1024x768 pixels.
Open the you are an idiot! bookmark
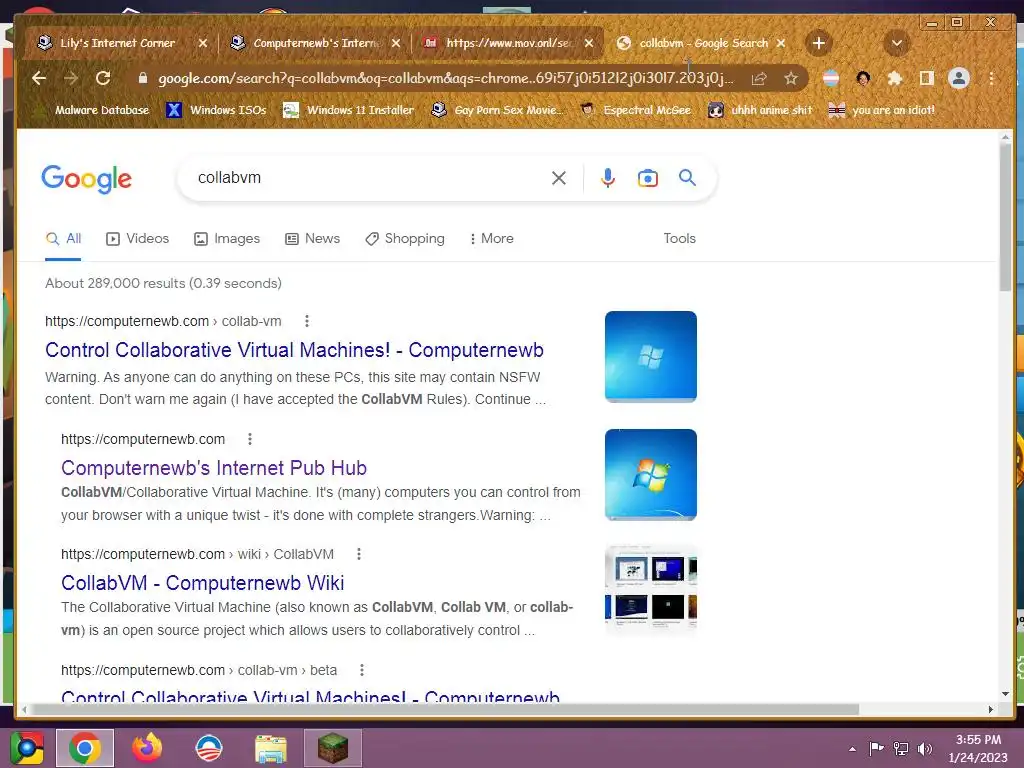click(882, 110)
